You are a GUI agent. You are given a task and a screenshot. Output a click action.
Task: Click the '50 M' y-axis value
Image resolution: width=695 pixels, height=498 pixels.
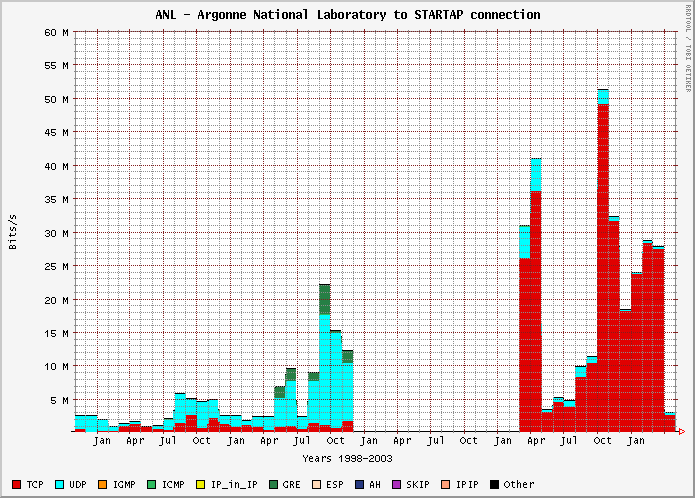(x=56, y=99)
